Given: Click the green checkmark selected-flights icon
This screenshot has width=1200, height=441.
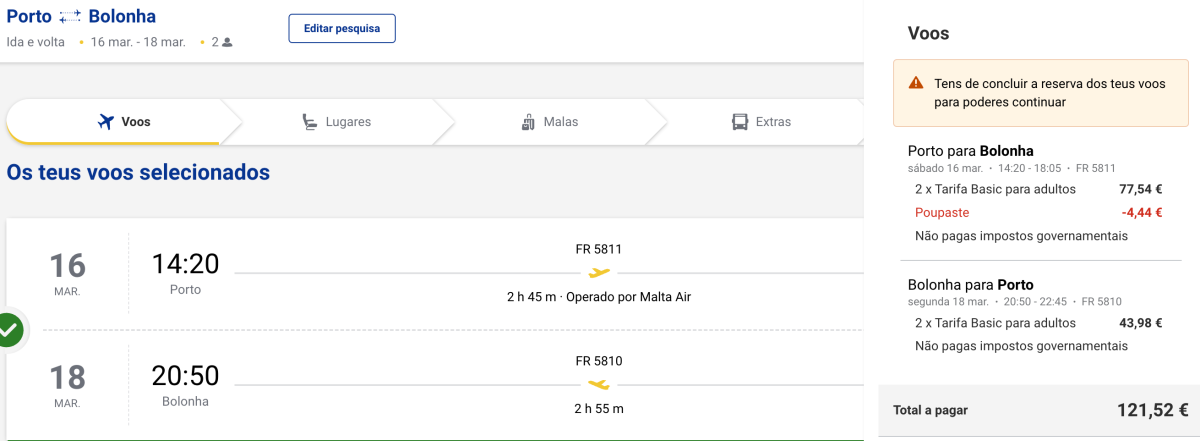Looking at the screenshot, I should [8, 330].
